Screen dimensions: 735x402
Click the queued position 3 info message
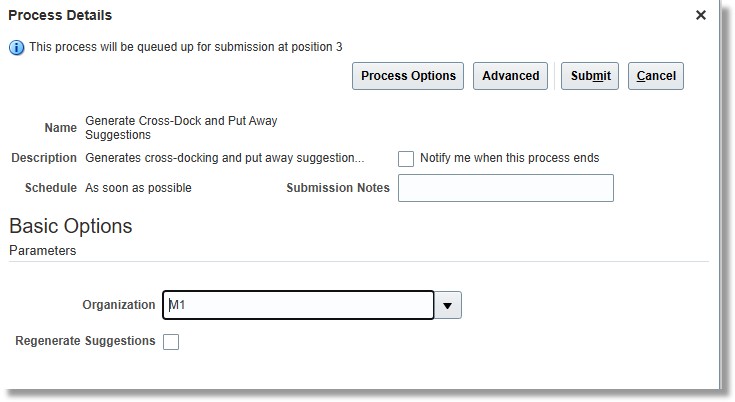pyautogui.click(x=186, y=47)
